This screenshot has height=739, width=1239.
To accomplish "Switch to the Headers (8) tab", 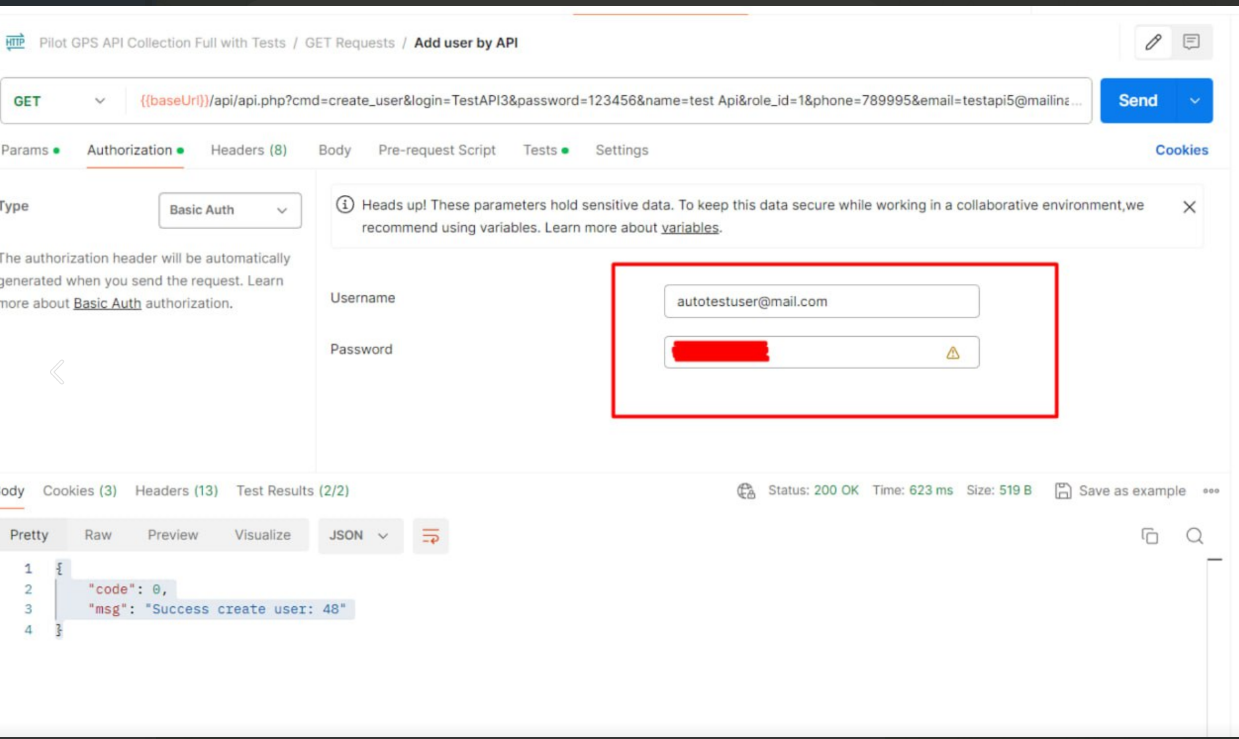I will click(x=248, y=150).
